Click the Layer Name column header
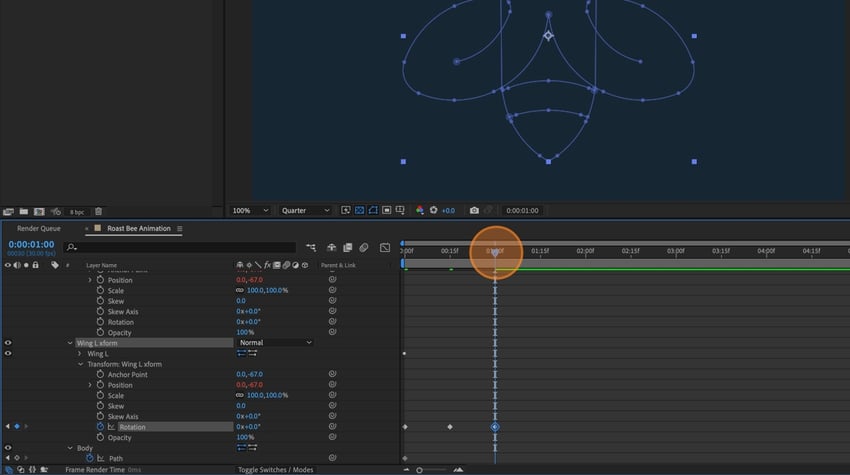The height and width of the screenshot is (475, 850). pos(101,265)
